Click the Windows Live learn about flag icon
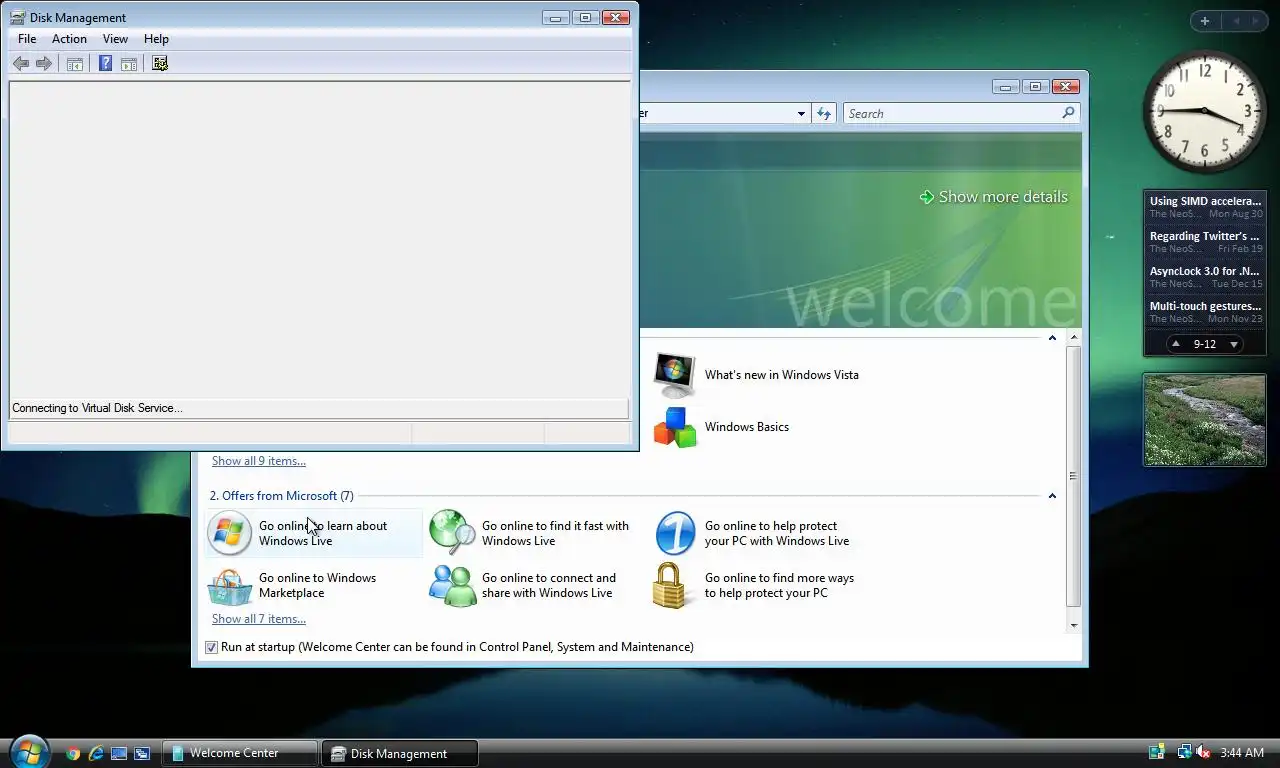Viewport: 1280px width, 768px height. tap(229, 533)
